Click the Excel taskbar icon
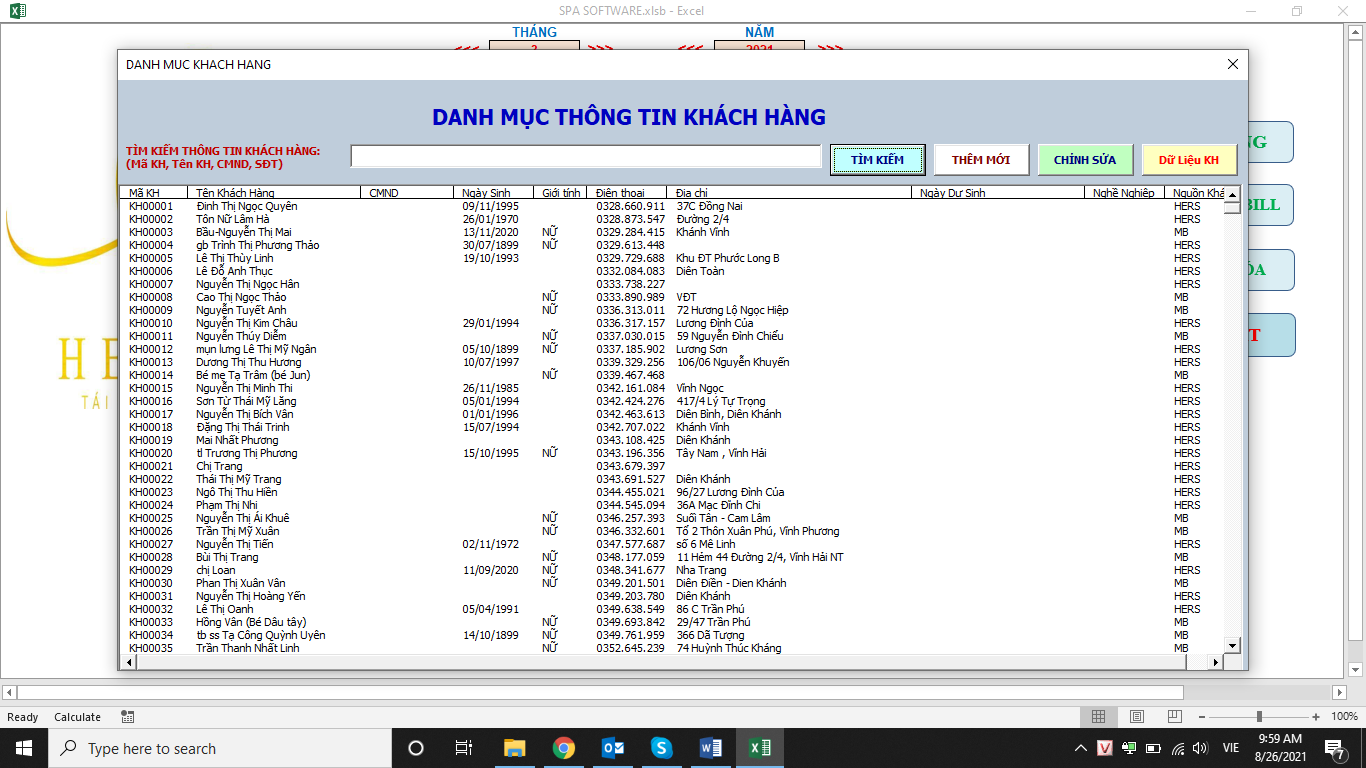1366x768 pixels. [x=760, y=748]
